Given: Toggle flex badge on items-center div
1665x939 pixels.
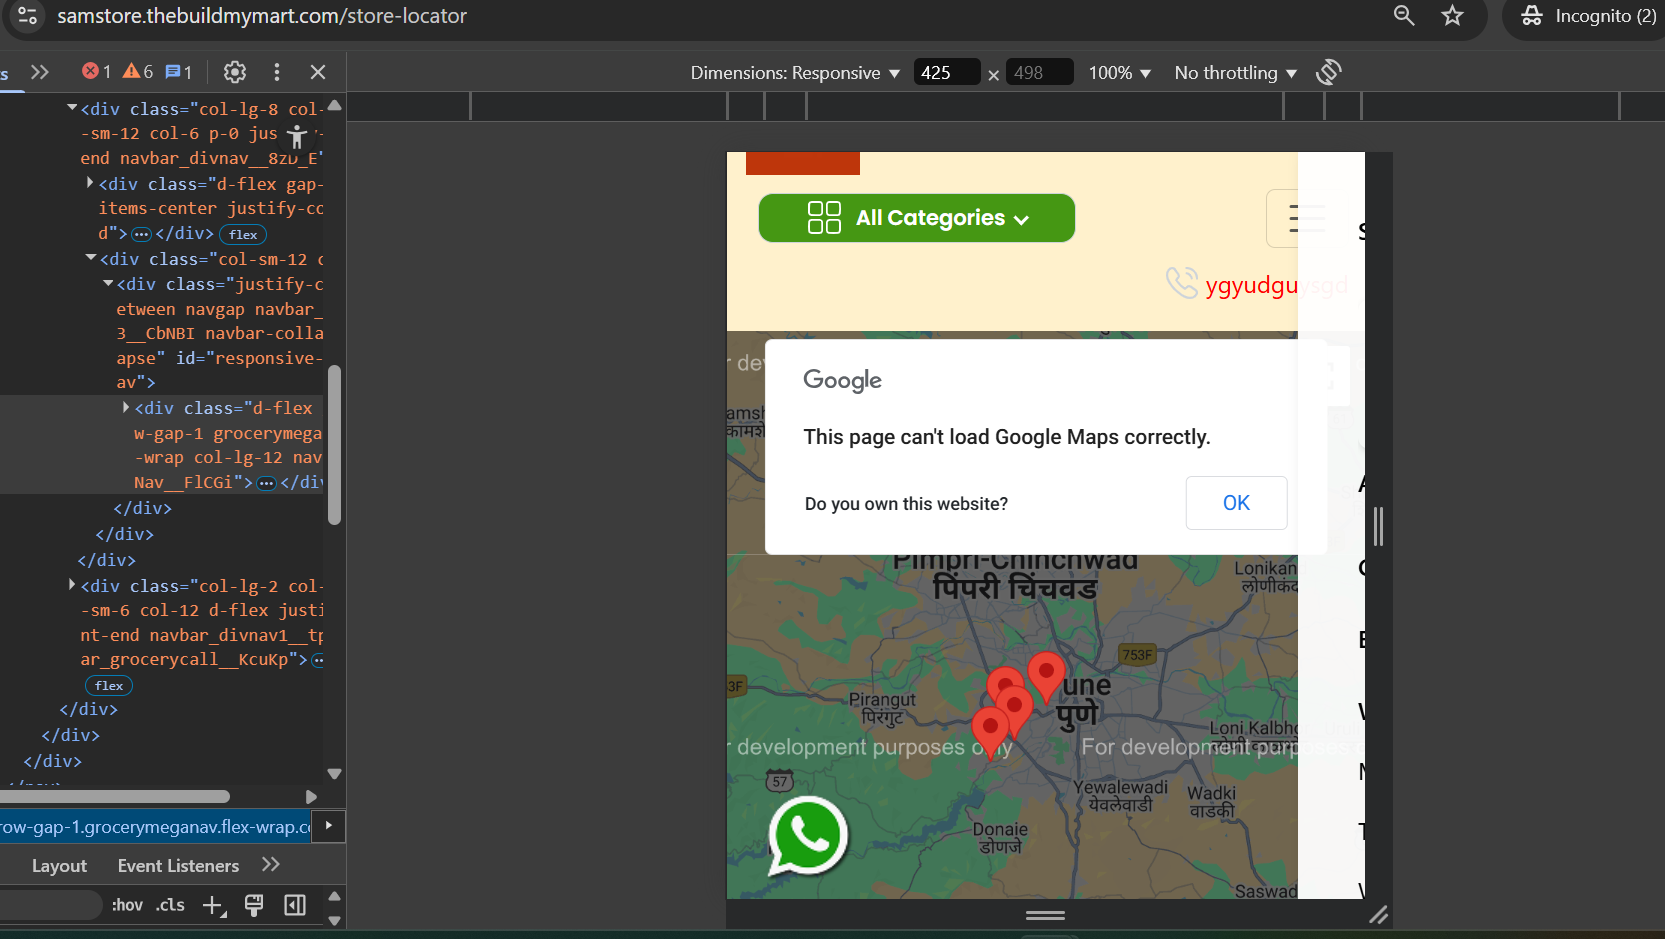Looking at the screenshot, I should point(243,235).
